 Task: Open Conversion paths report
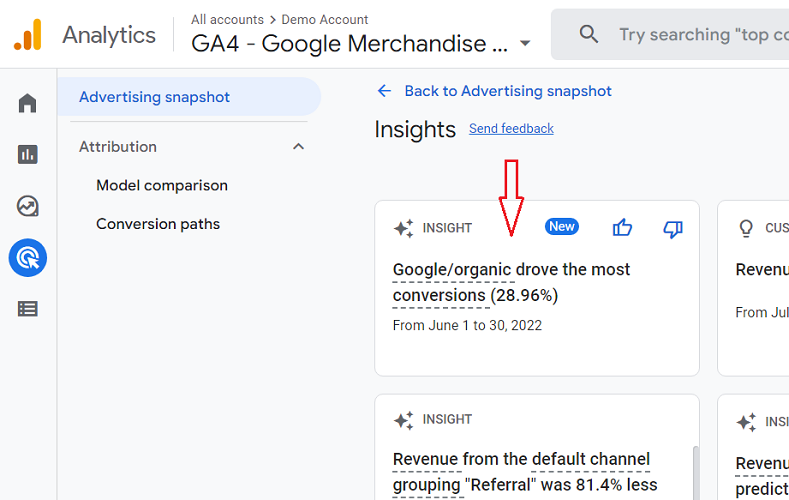(x=158, y=224)
